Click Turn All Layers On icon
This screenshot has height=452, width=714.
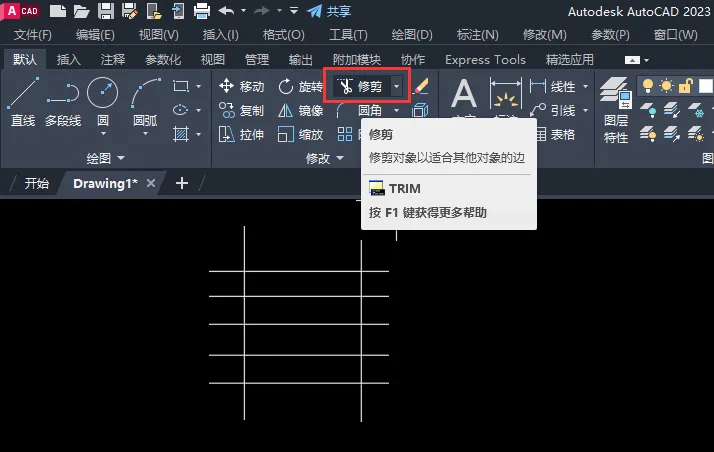(x=648, y=134)
